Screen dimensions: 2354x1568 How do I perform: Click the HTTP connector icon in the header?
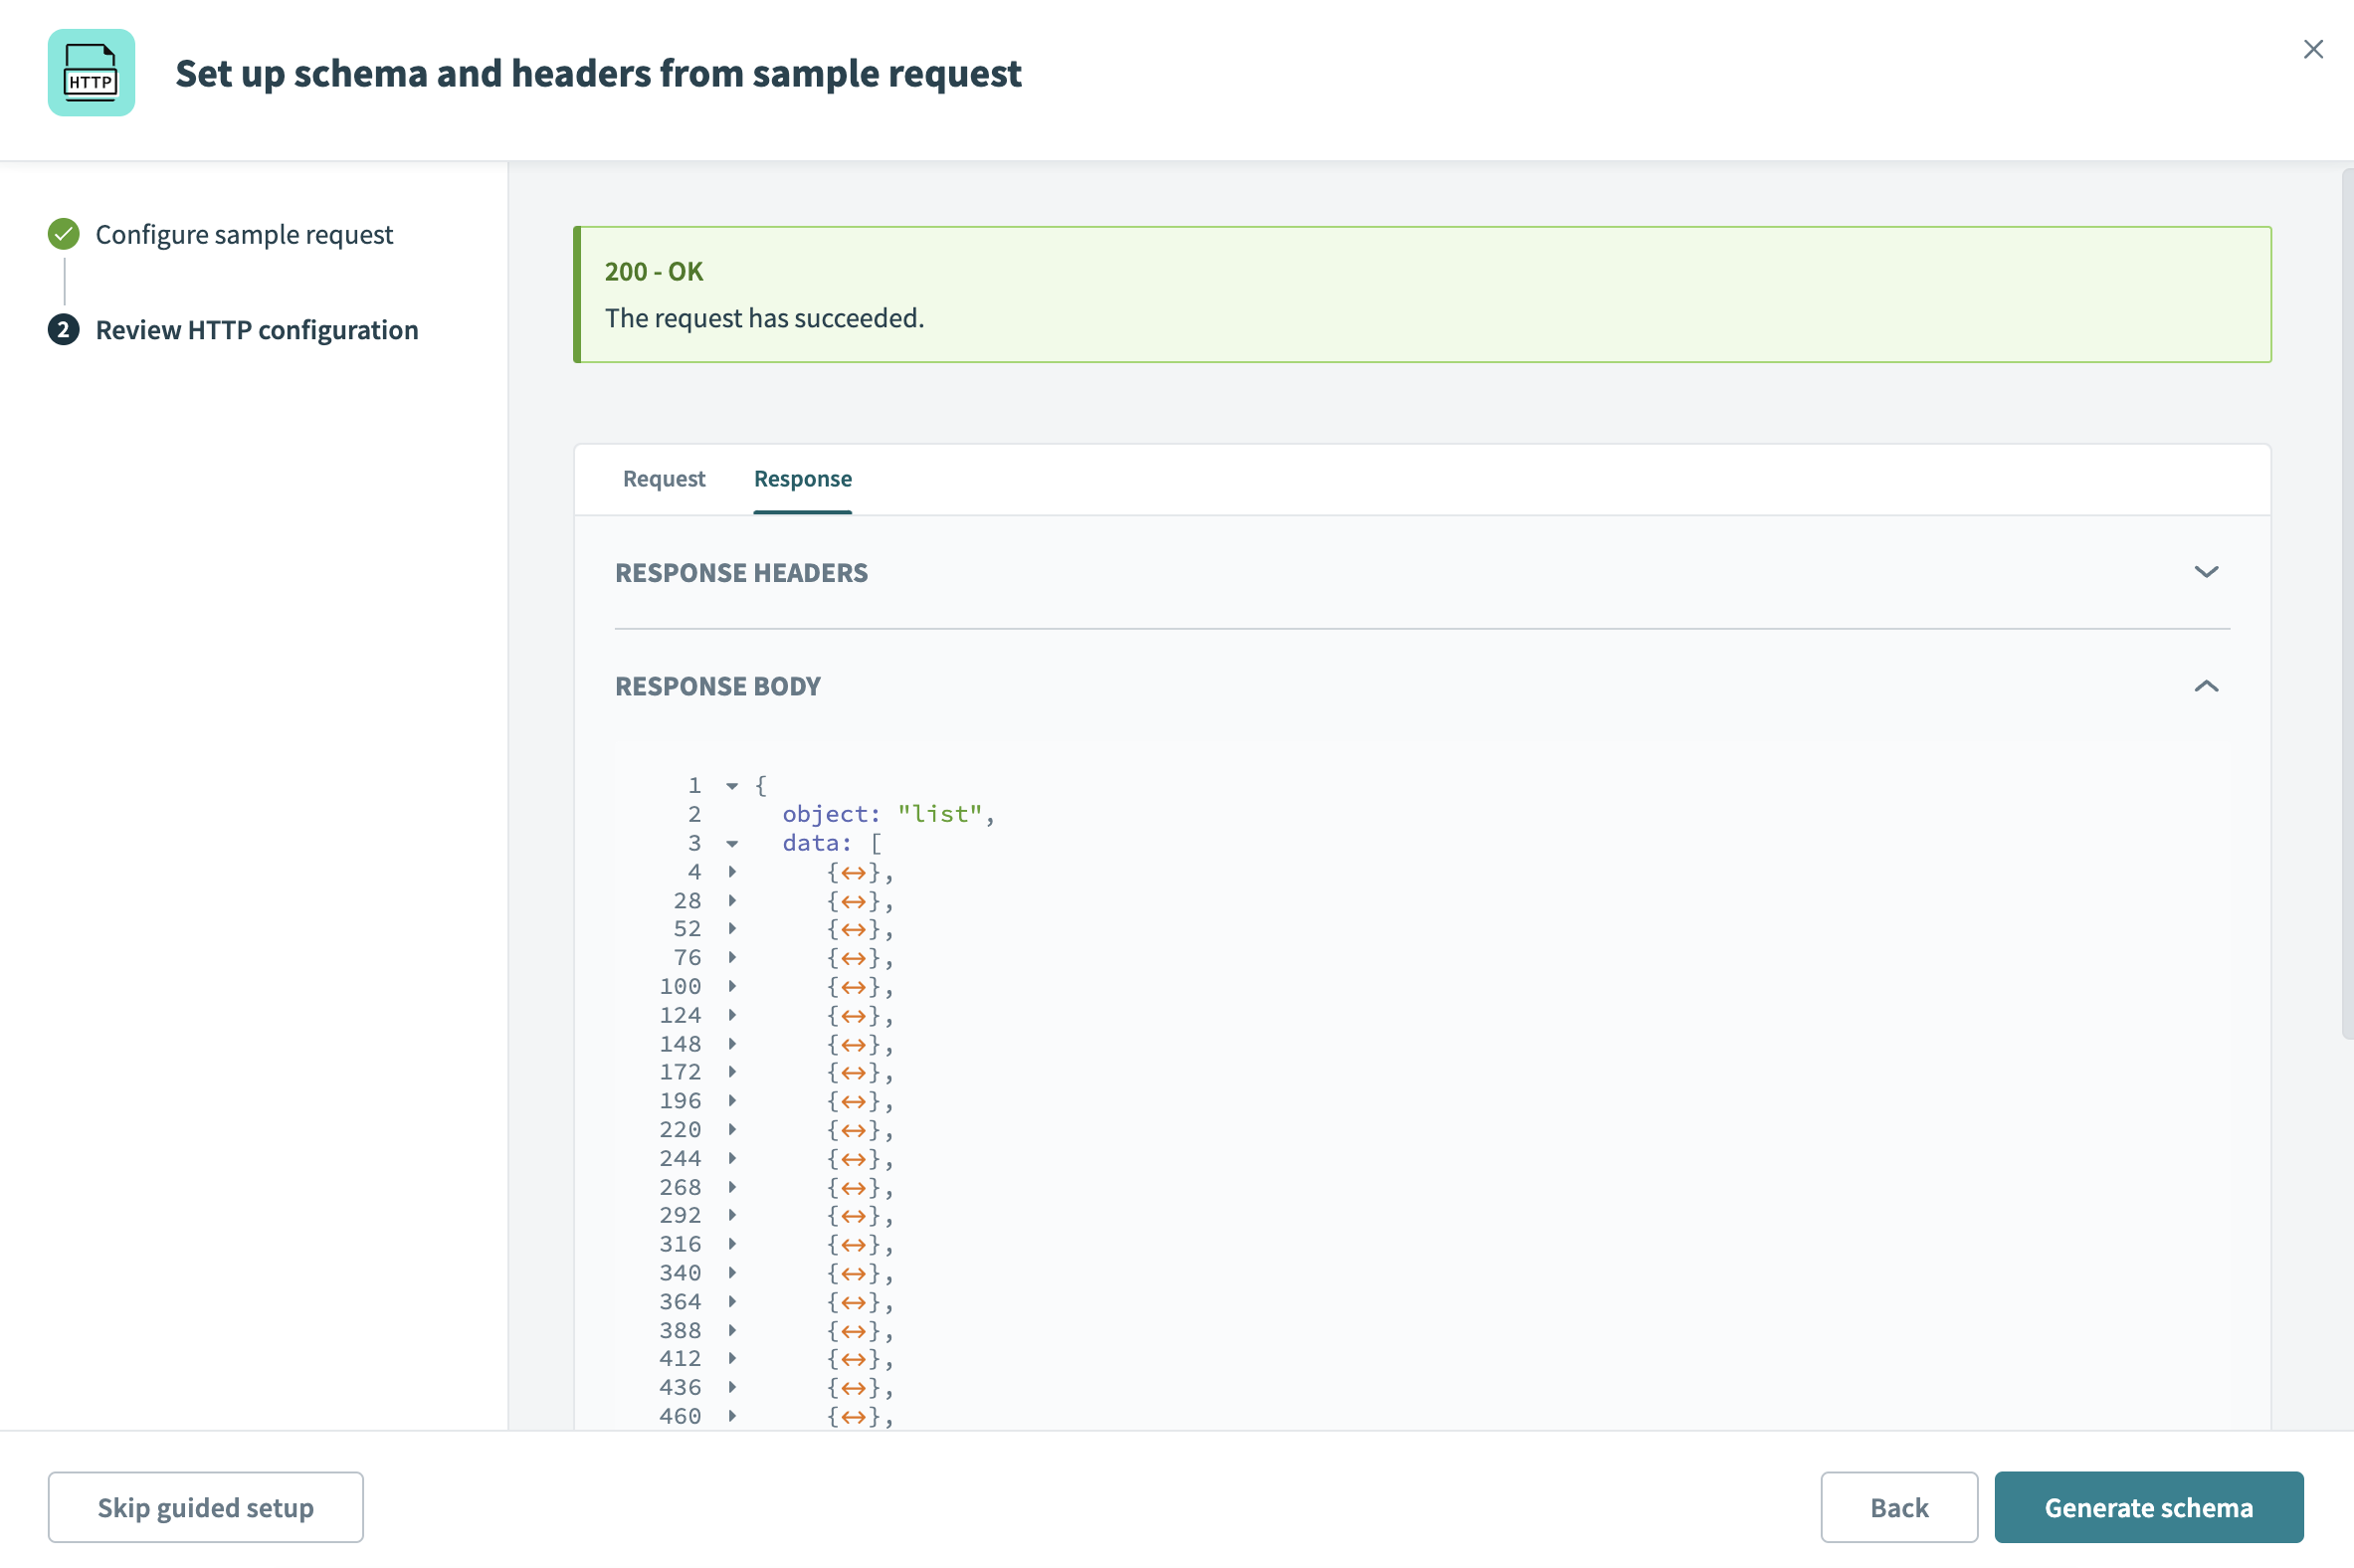pyautogui.click(x=91, y=73)
